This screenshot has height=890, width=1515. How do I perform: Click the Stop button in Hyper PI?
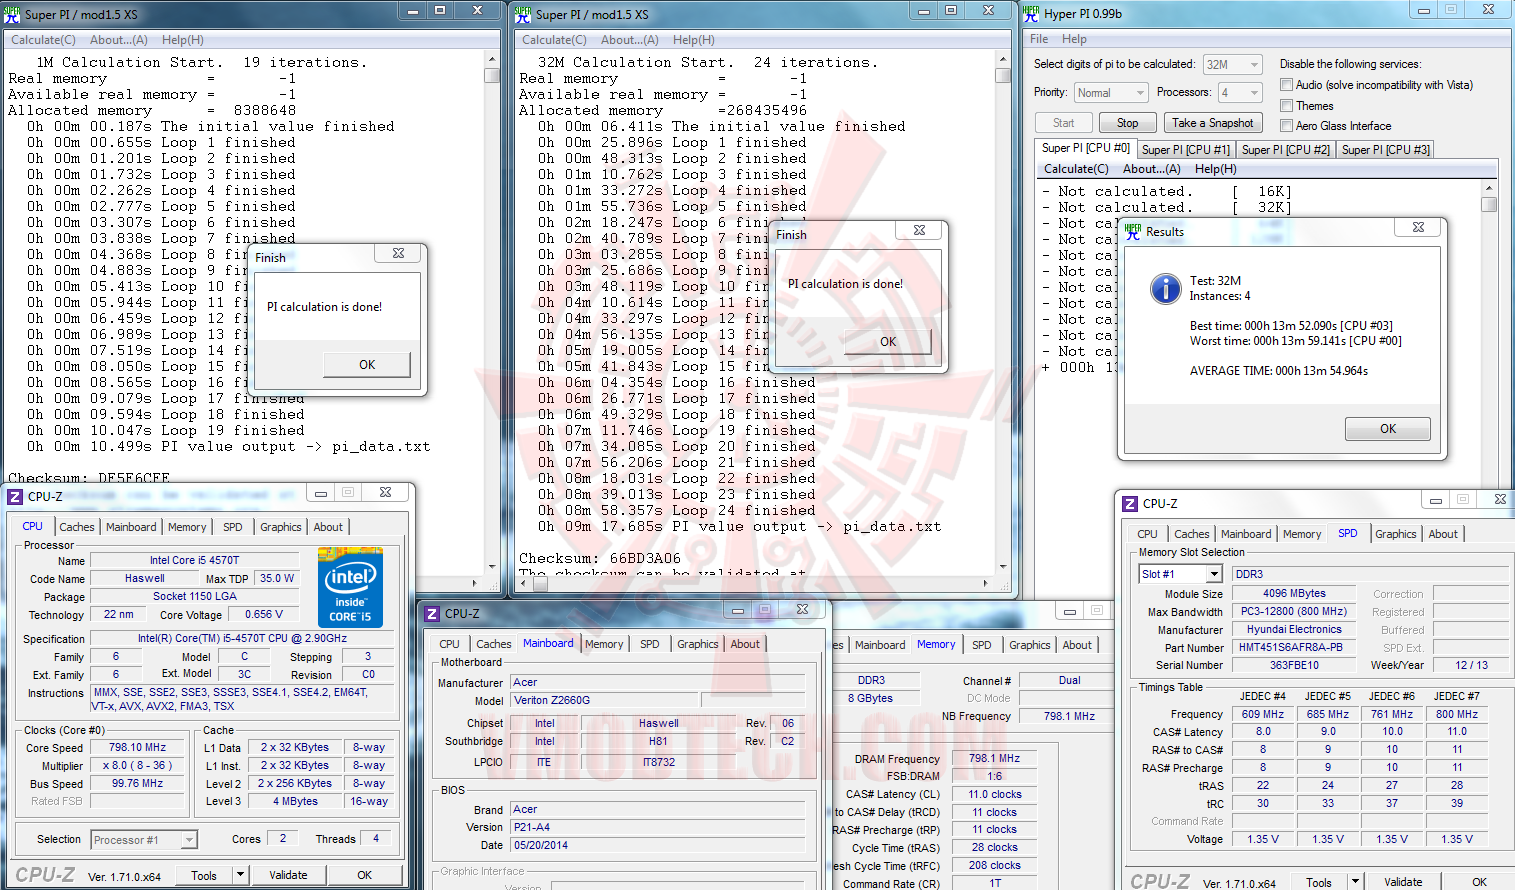1128,123
